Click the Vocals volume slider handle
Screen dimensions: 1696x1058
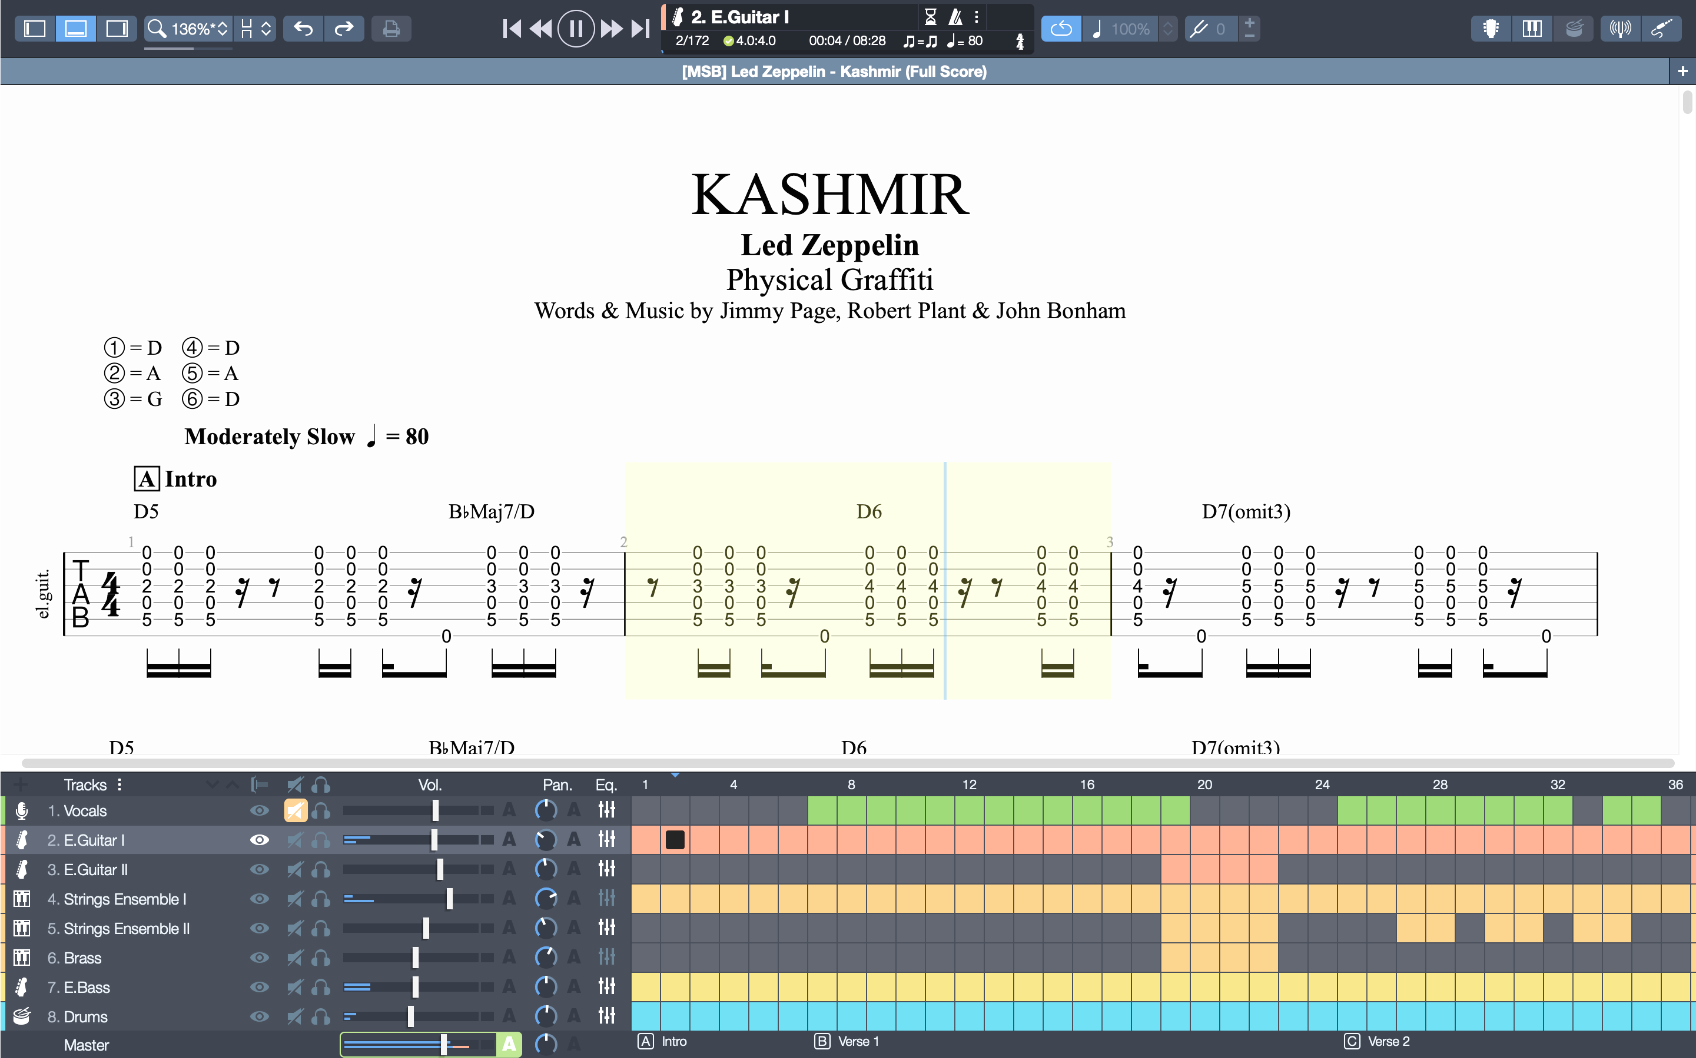[x=435, y=811]
